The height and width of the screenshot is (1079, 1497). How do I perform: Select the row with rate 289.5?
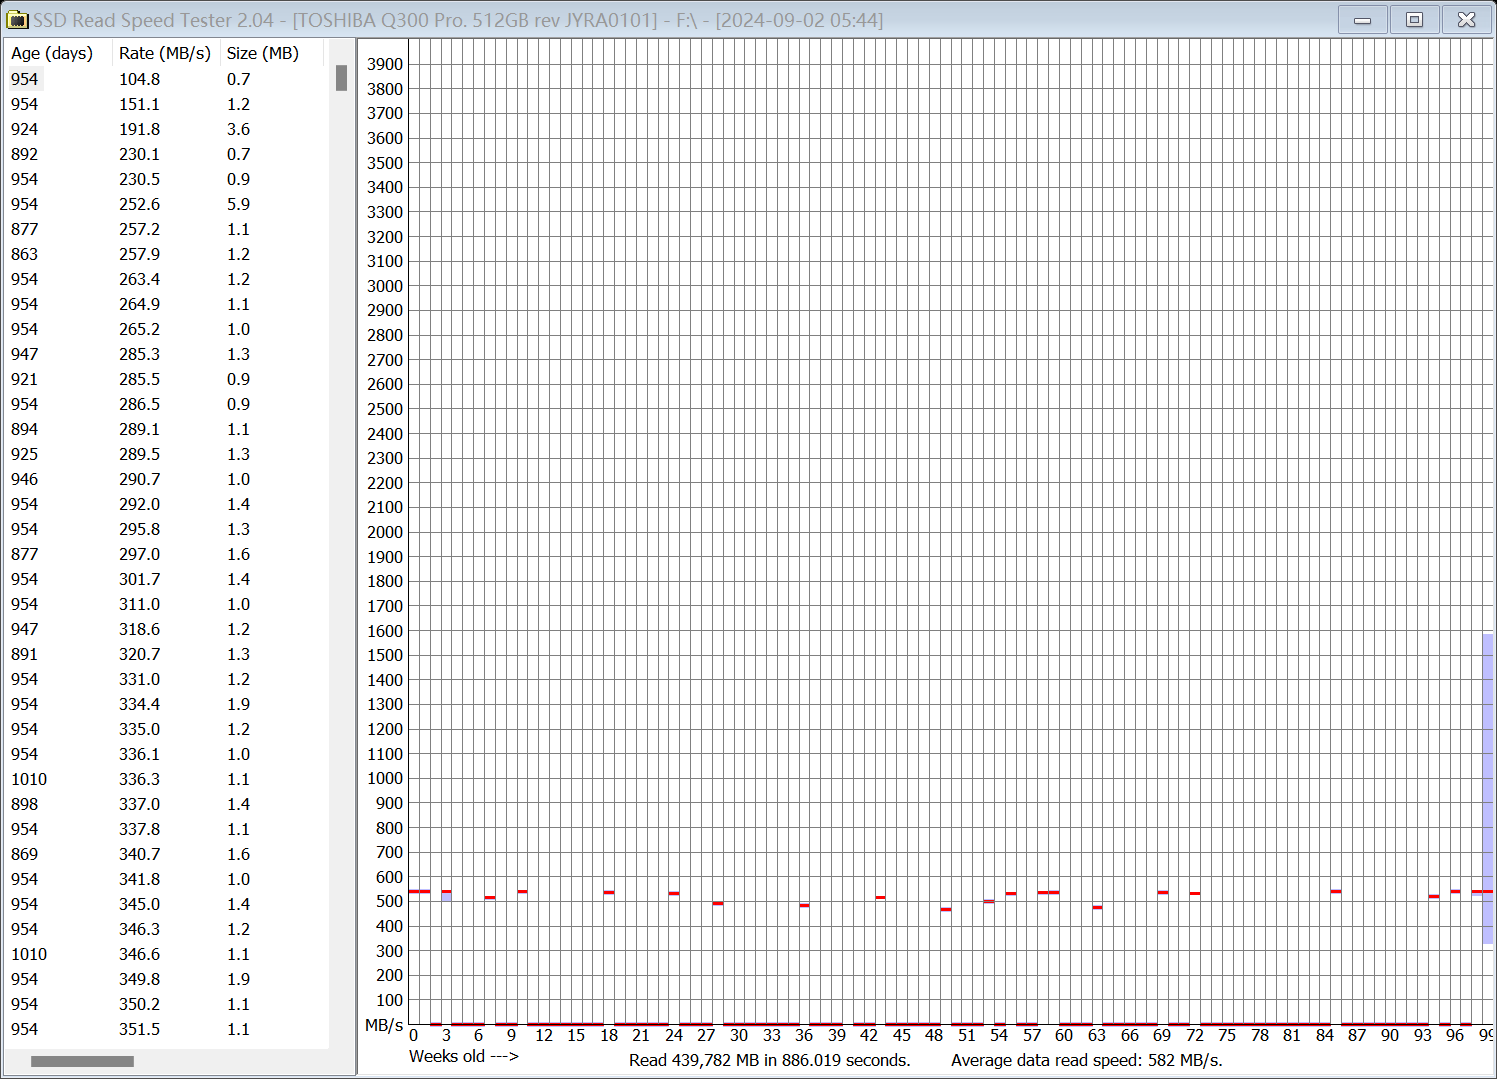(167, 454)
